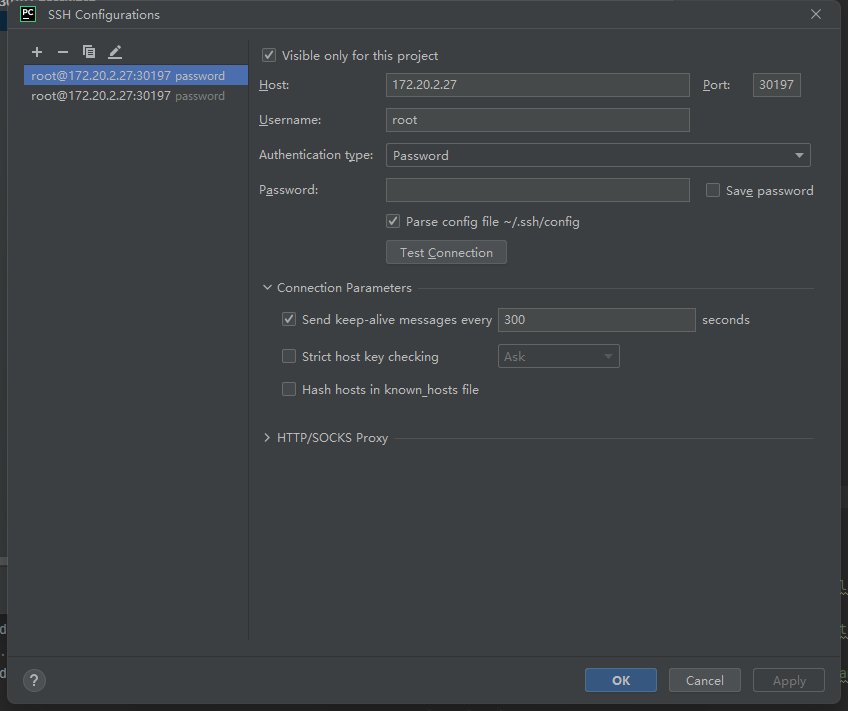Click into the Password input field

pyautogui.click(x=537, y=190)
